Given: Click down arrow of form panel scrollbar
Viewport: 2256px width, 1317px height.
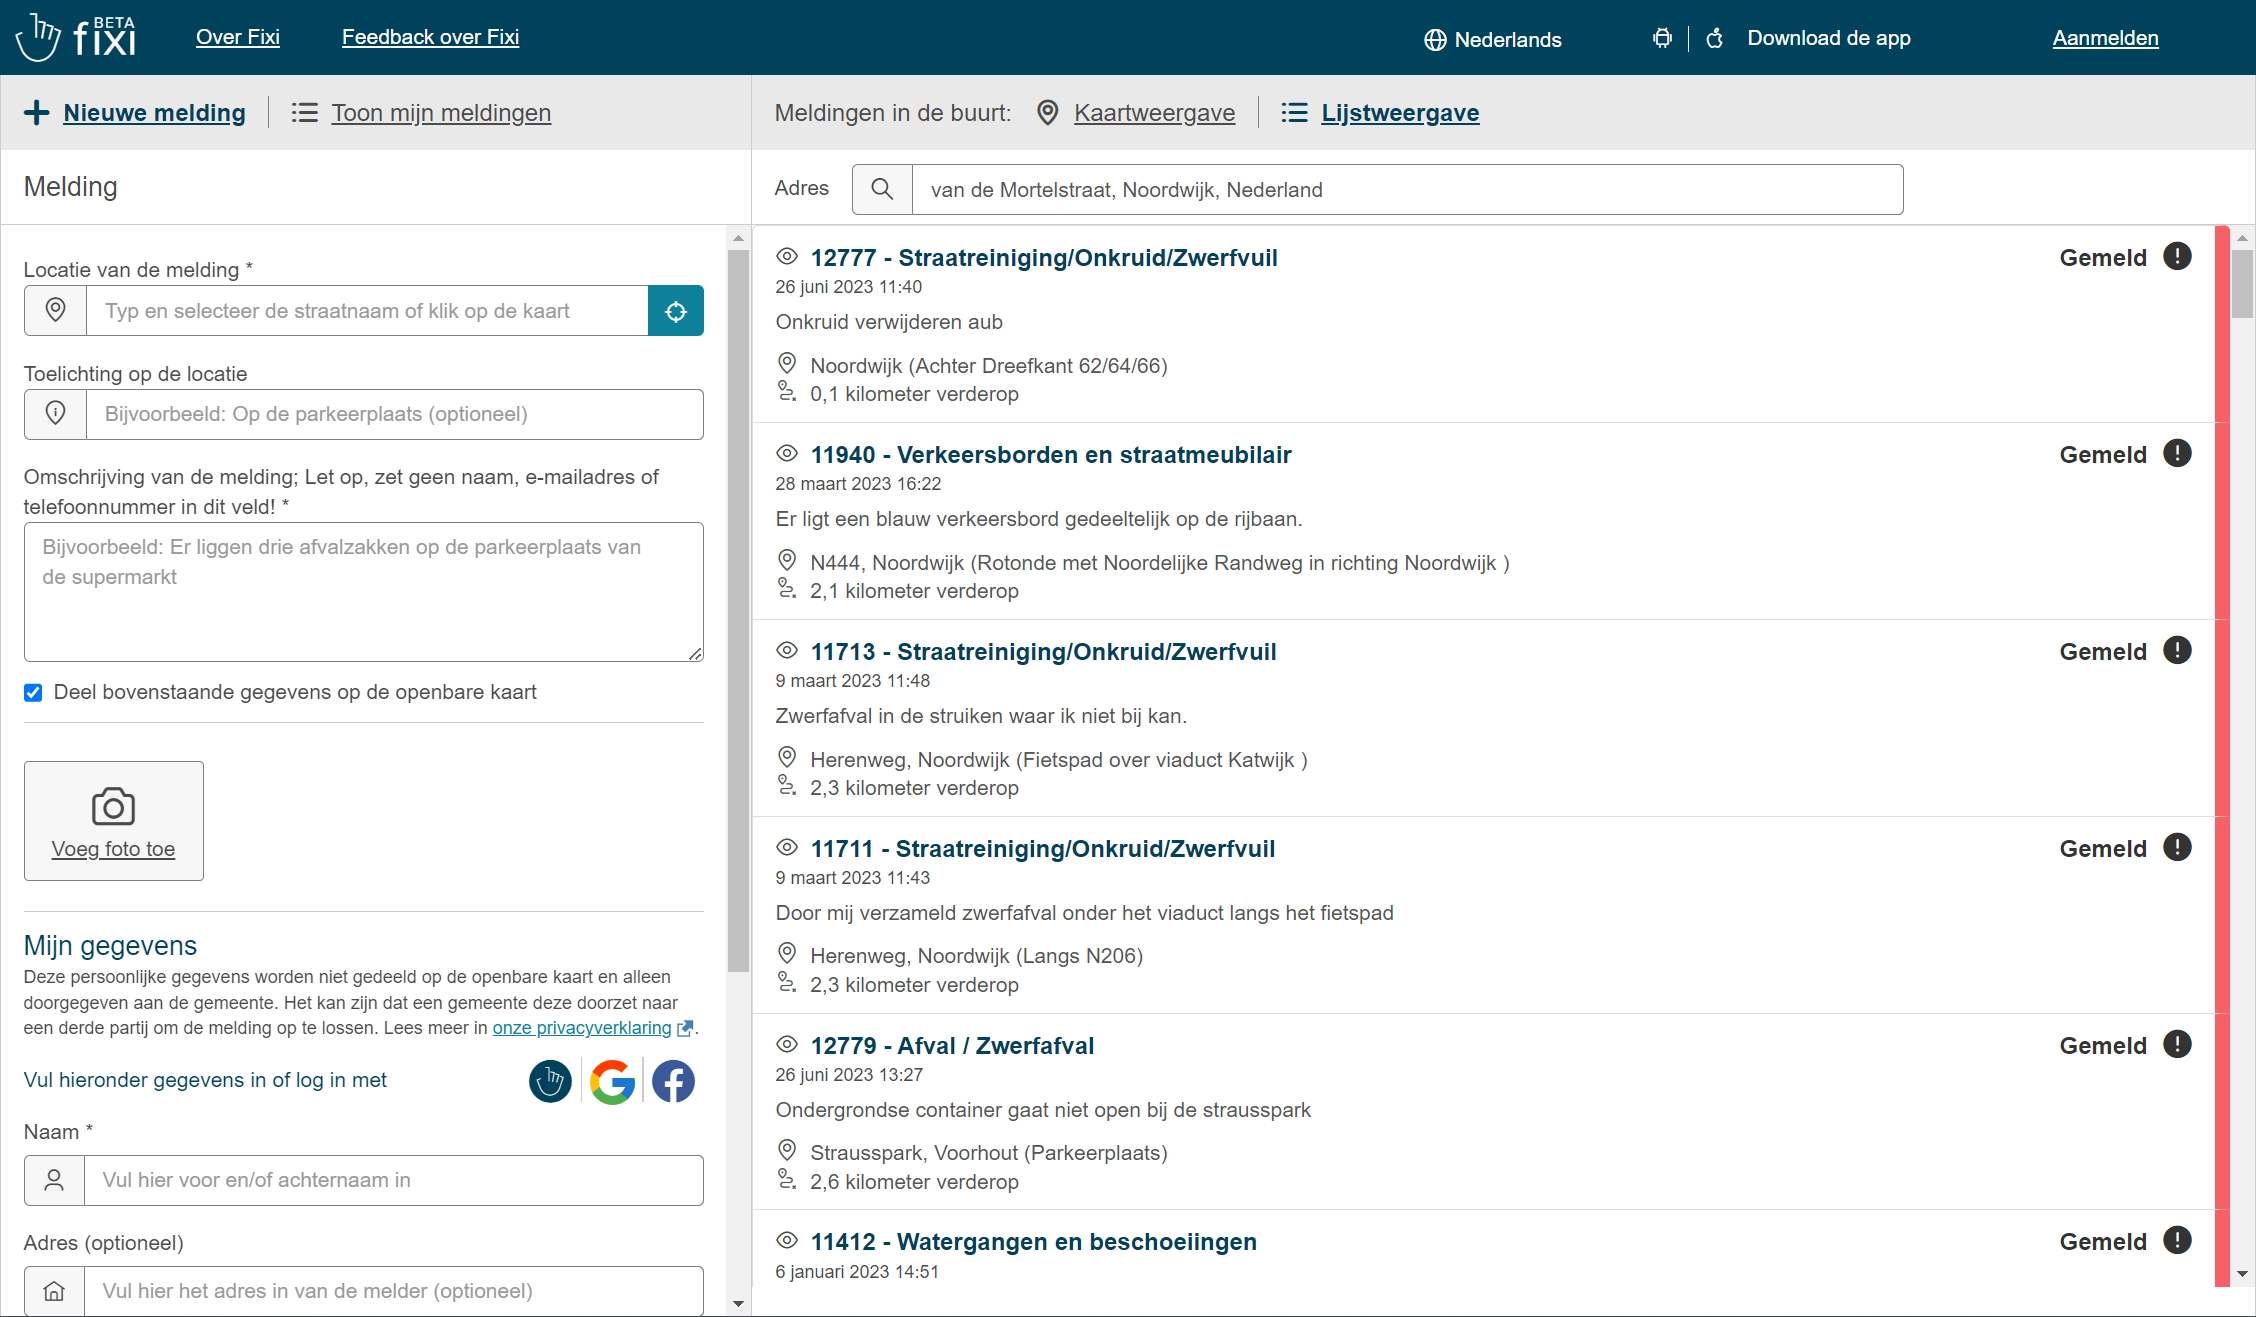Looking at the screenshot, I should (x=738, y=1304).
